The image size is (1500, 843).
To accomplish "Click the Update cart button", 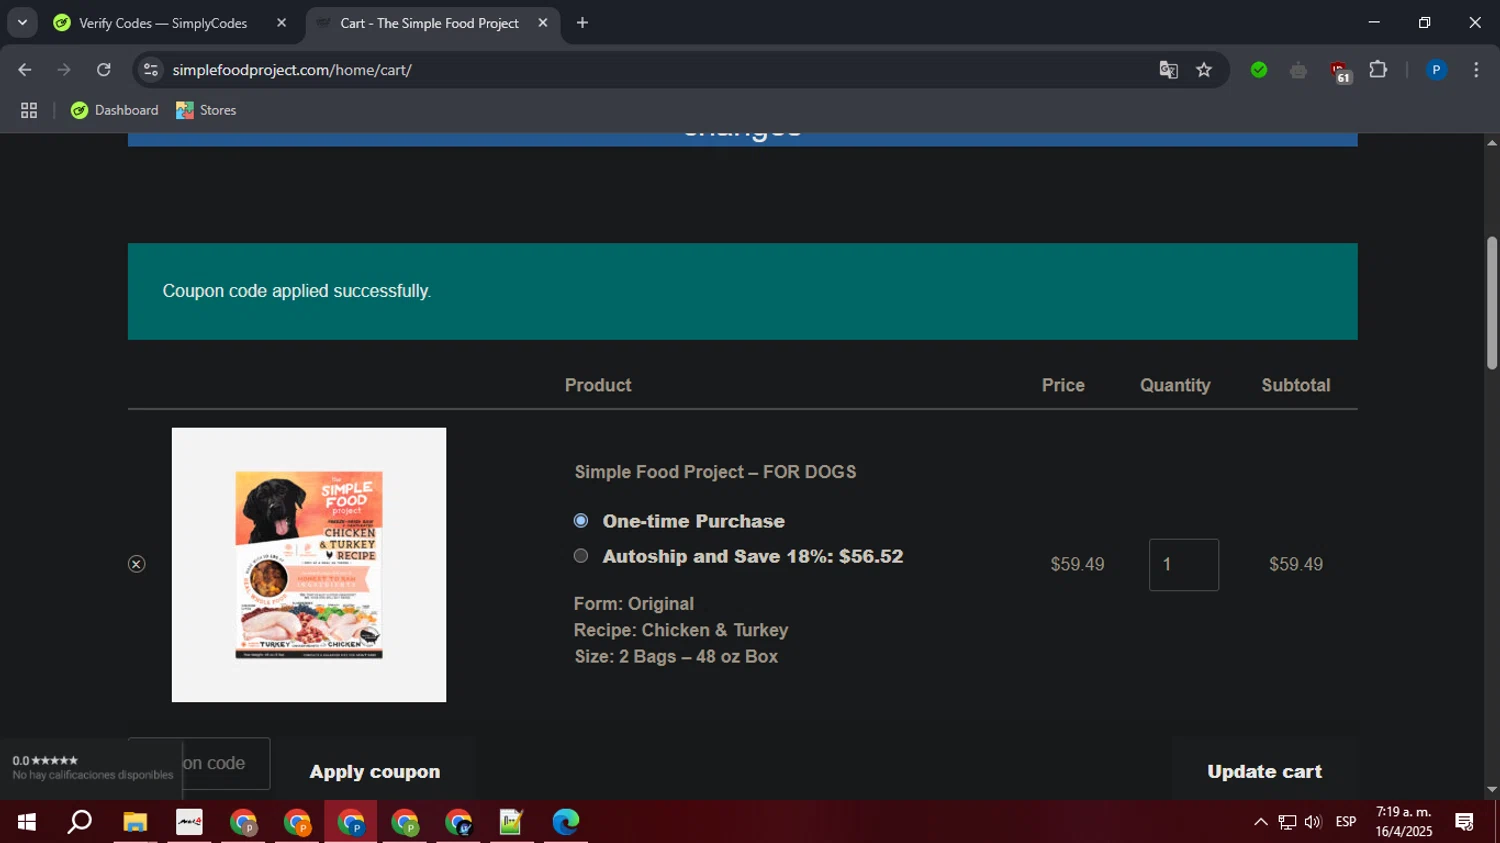I will (x=1264, y=771).
